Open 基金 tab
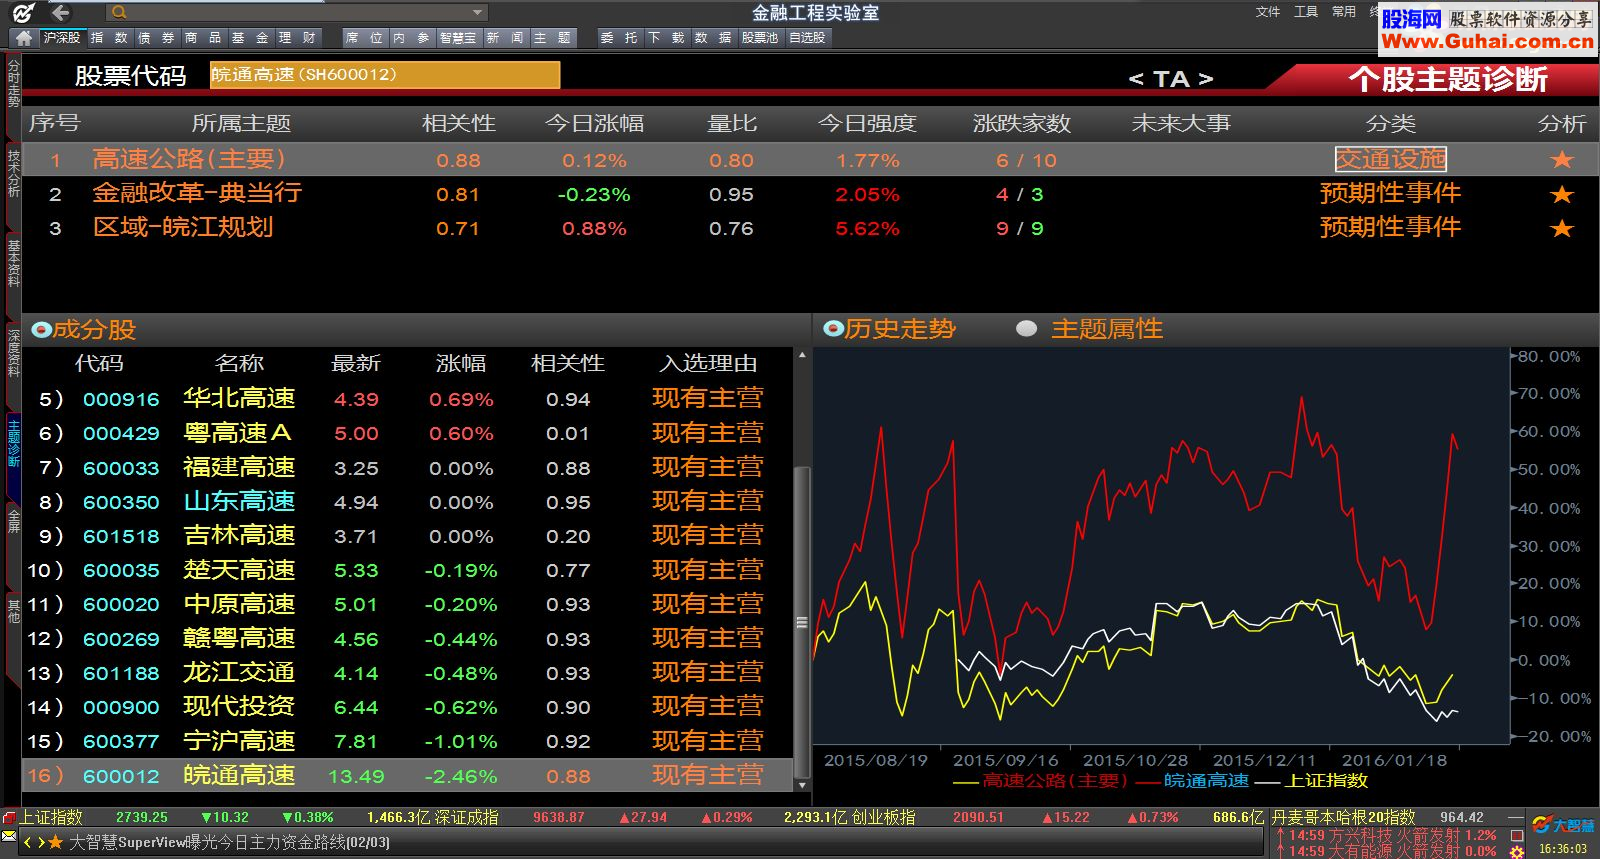Screen dimensions: 1600x859 click(250, 38)
